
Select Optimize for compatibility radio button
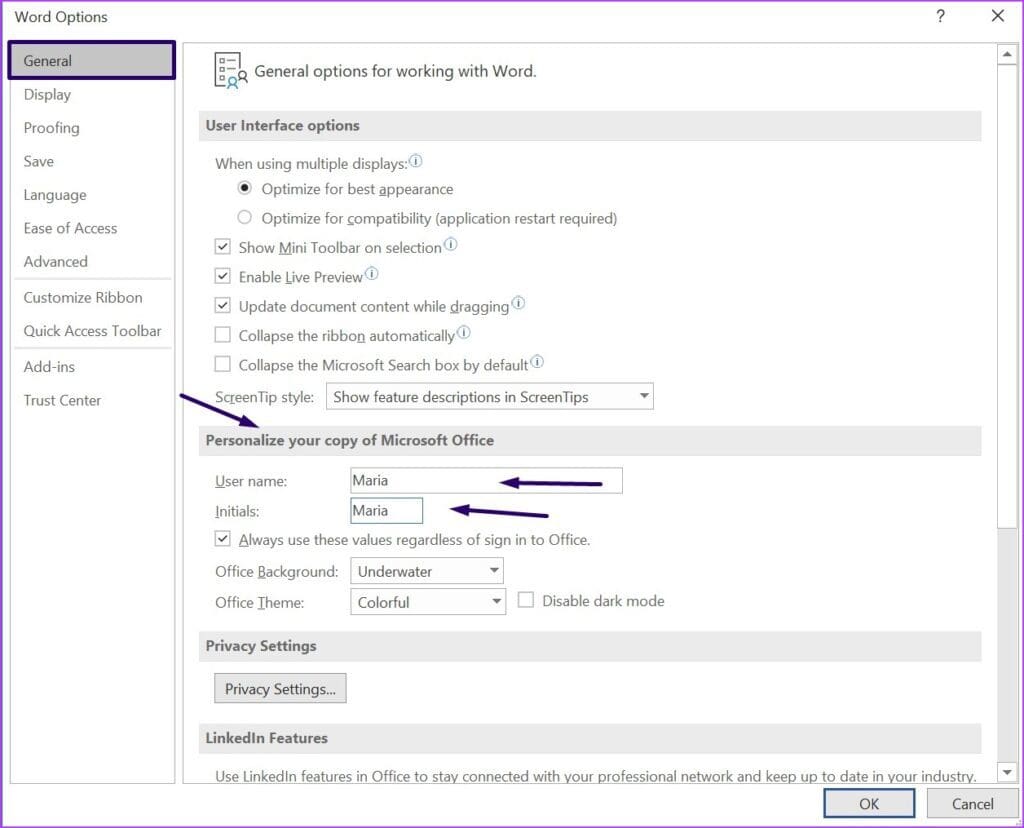tap(244, 217)
